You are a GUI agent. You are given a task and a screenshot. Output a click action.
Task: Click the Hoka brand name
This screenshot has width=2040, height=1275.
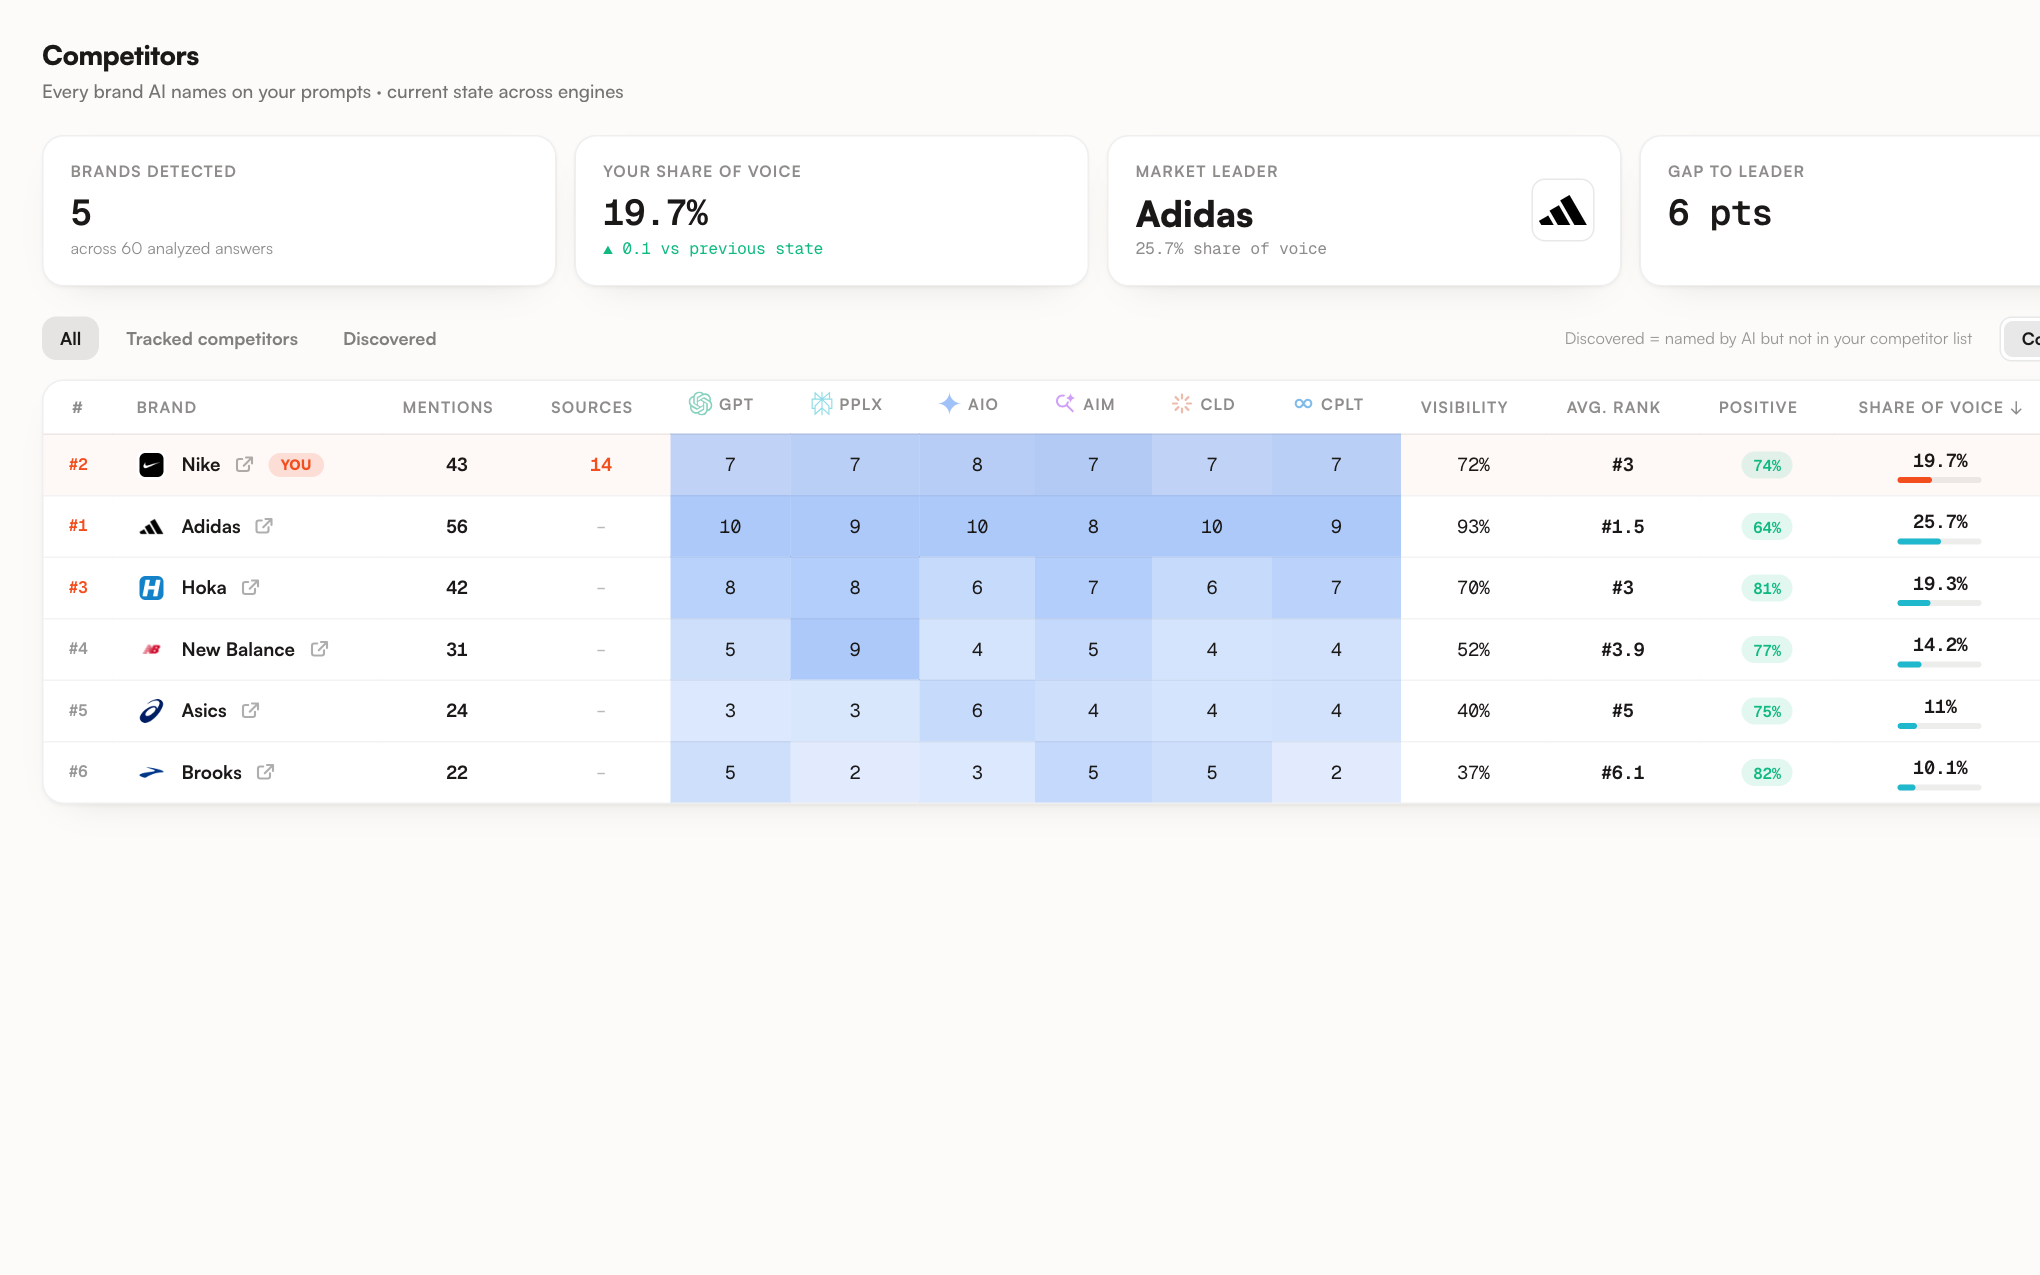pos(204,587)
